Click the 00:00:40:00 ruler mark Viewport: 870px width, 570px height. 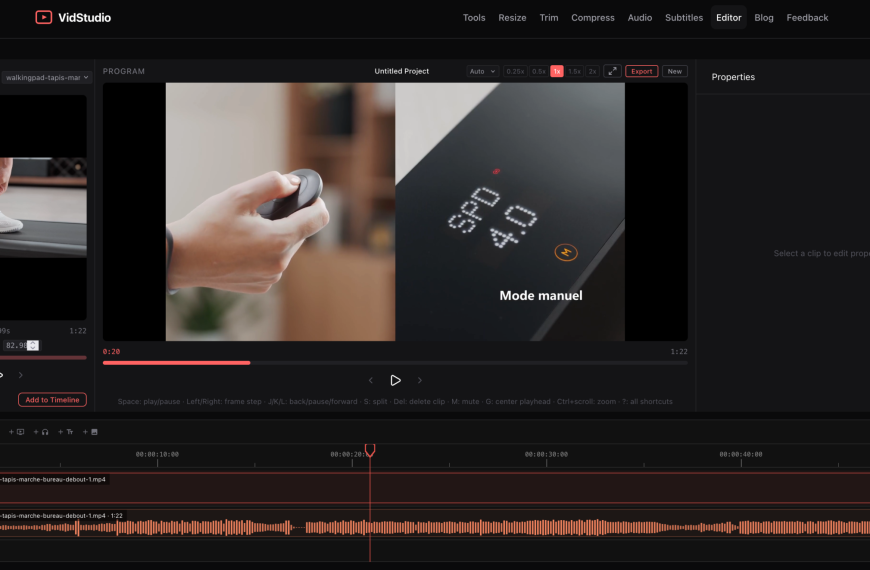point(741,454)
